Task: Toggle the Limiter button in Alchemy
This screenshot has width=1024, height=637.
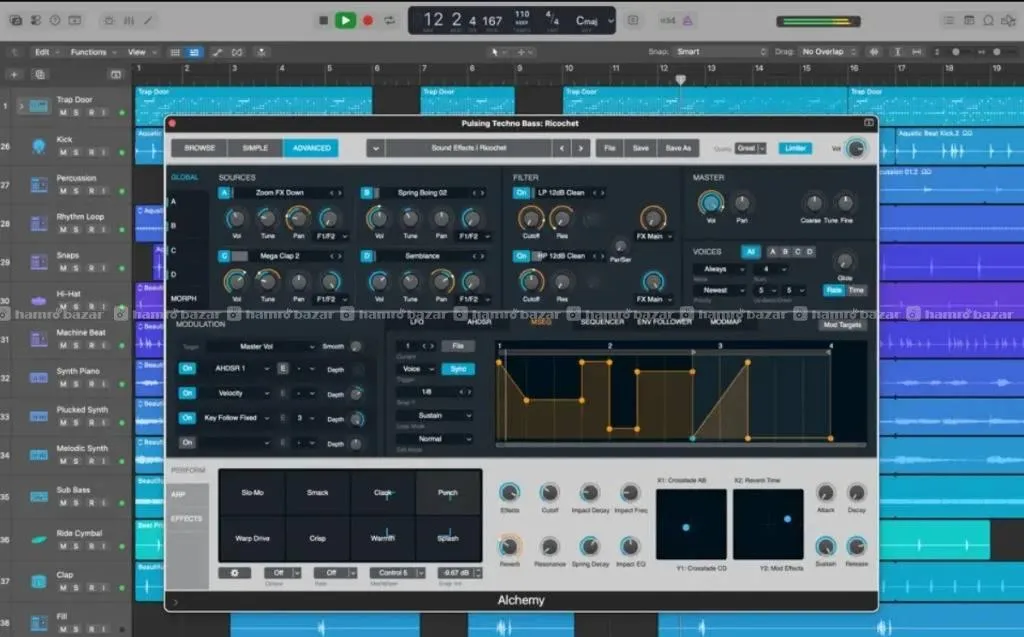Action: point(795,148)
